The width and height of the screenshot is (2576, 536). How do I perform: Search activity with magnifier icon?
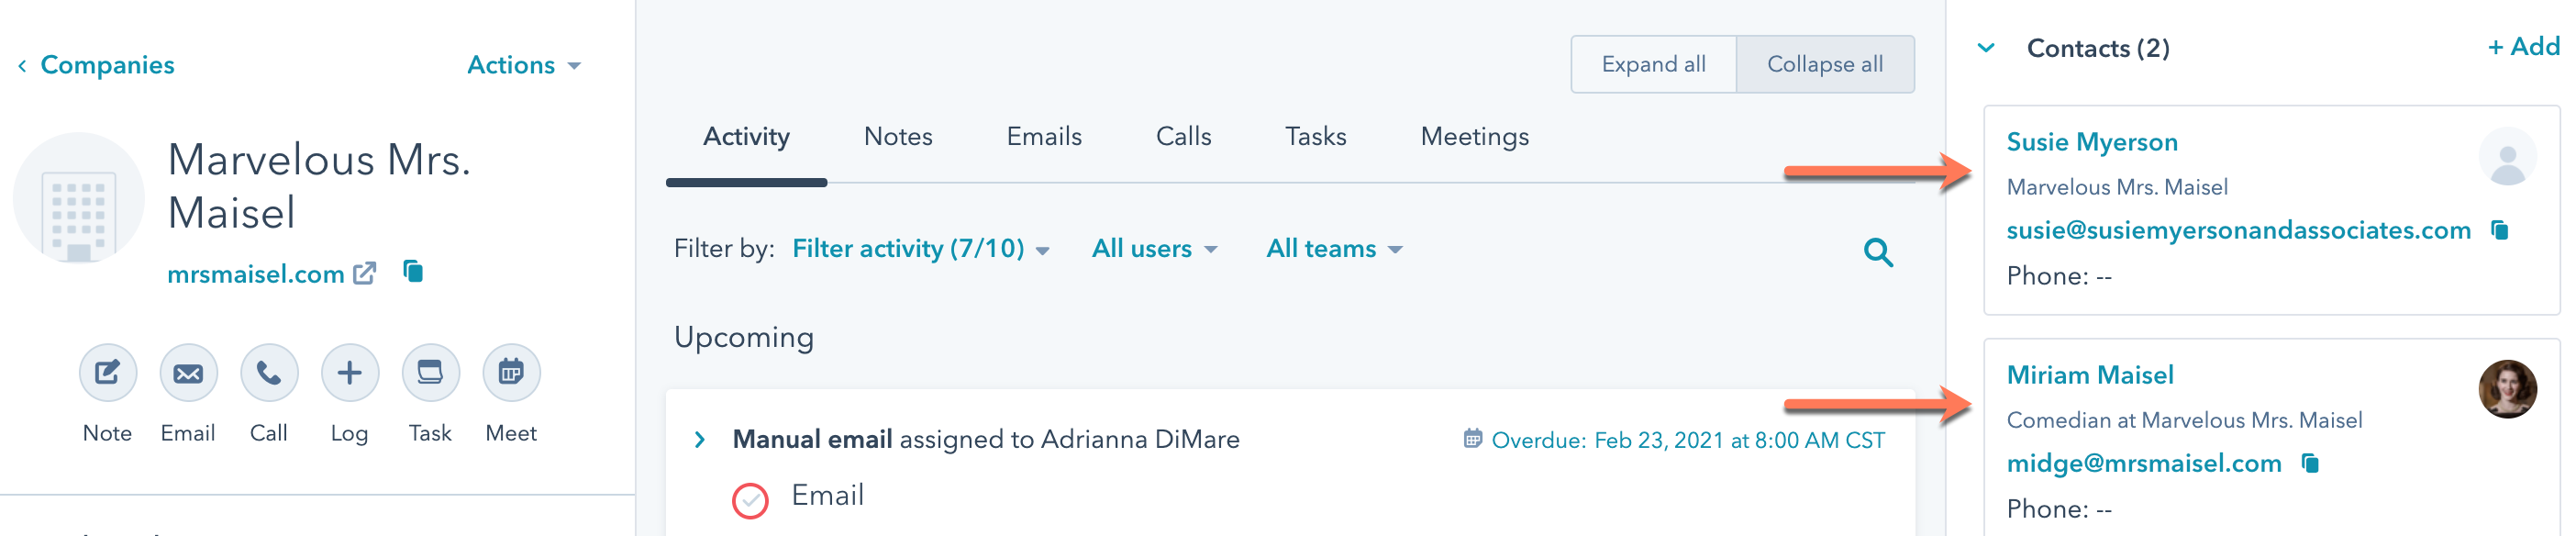point(1878,252)
